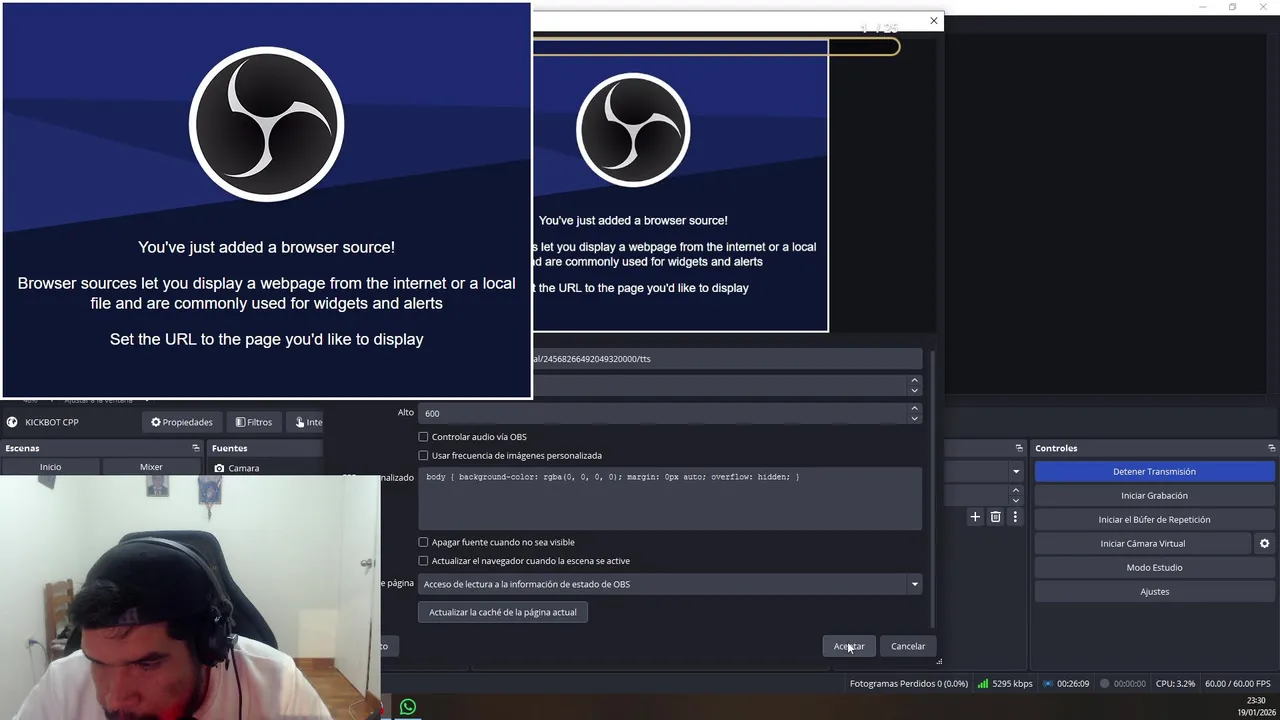The height and width of the screenshot is (720, 1280).
Task: Click the Cancelar button
Action: (908, 646)
